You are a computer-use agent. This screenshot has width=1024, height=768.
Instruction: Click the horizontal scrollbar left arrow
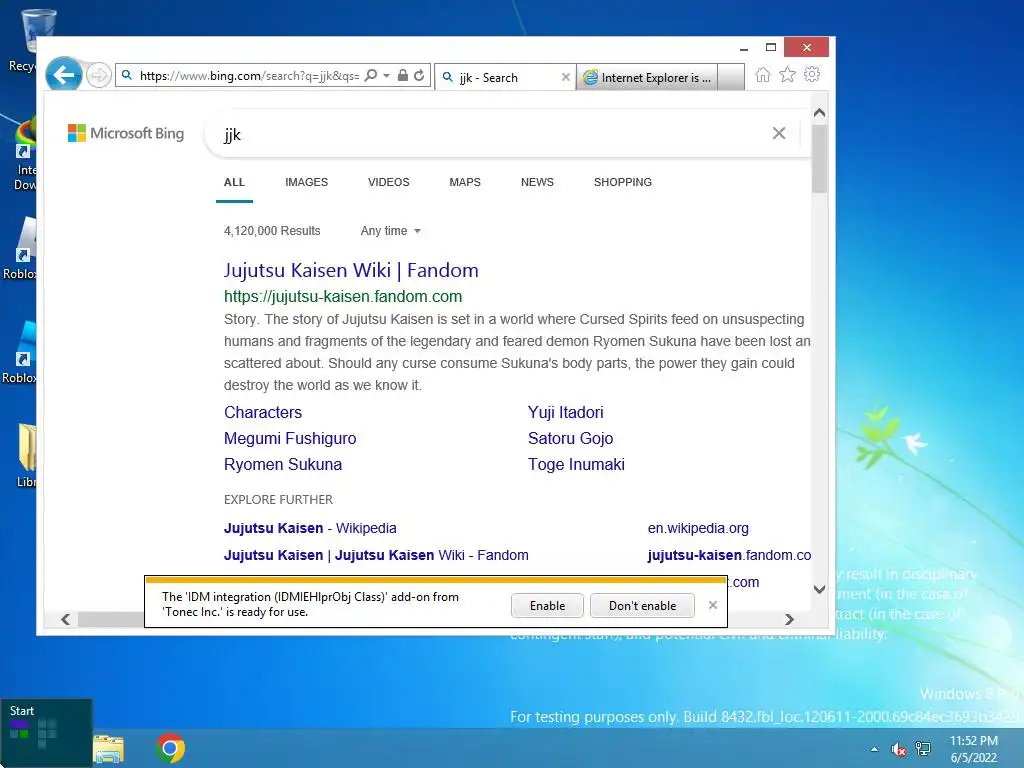point(65,619)
